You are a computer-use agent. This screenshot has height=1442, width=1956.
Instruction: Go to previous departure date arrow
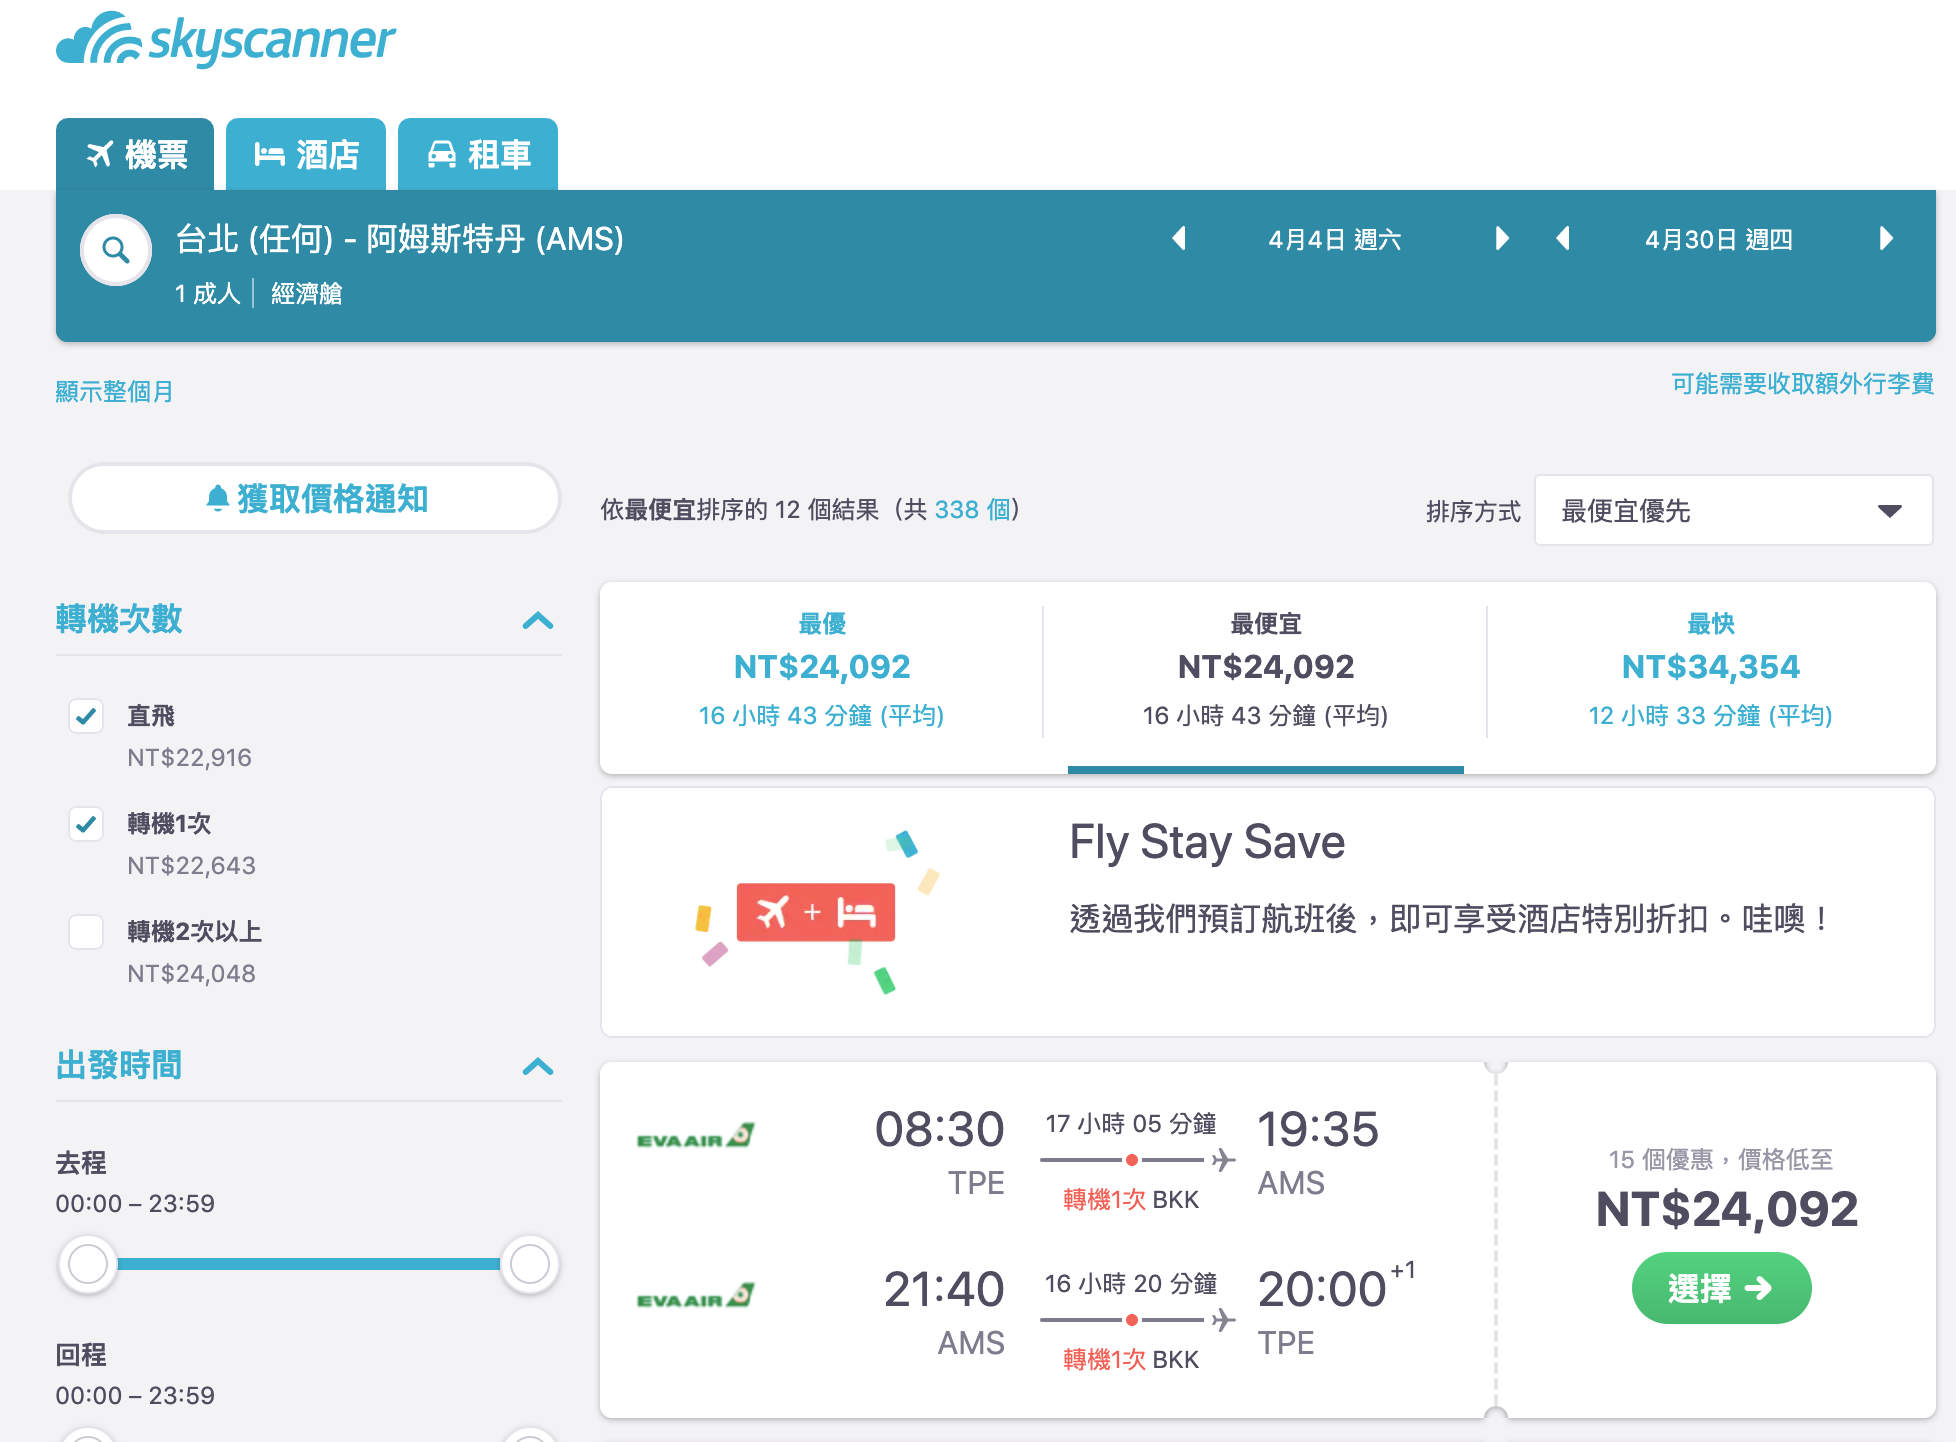pos(1179,239)
